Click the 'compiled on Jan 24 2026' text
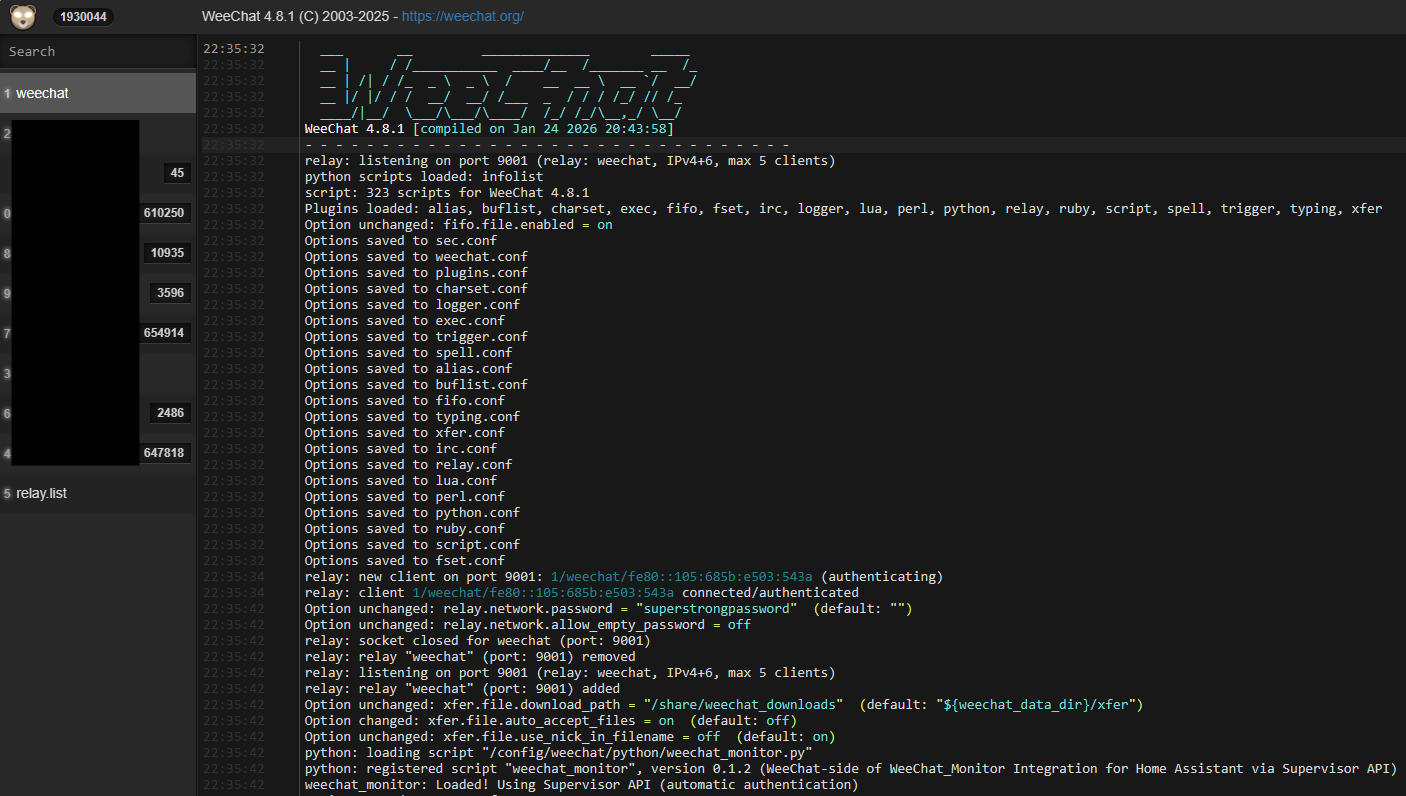Screen dimensions: 1406x796 pyautogui.click(x=547, y=129)
